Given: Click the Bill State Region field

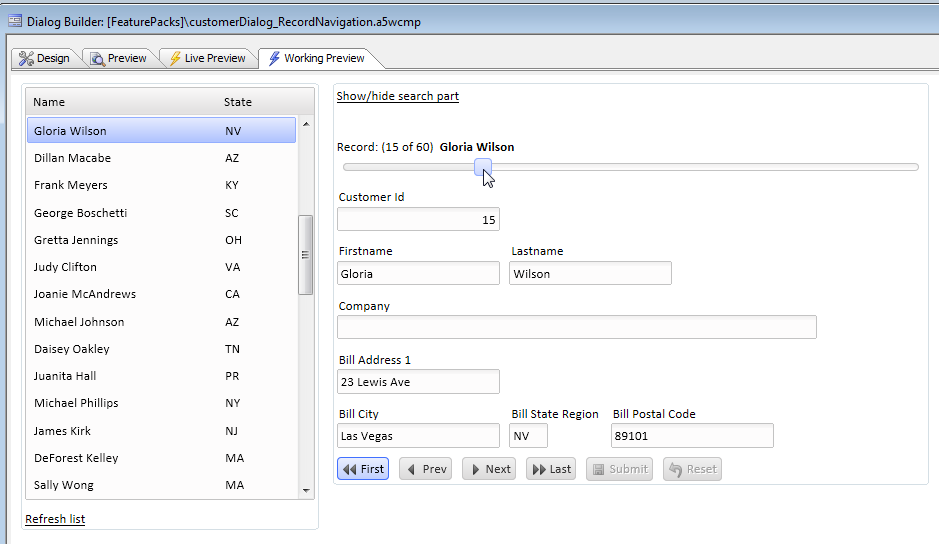Looking at the screenshot, I should pos(528,436).
